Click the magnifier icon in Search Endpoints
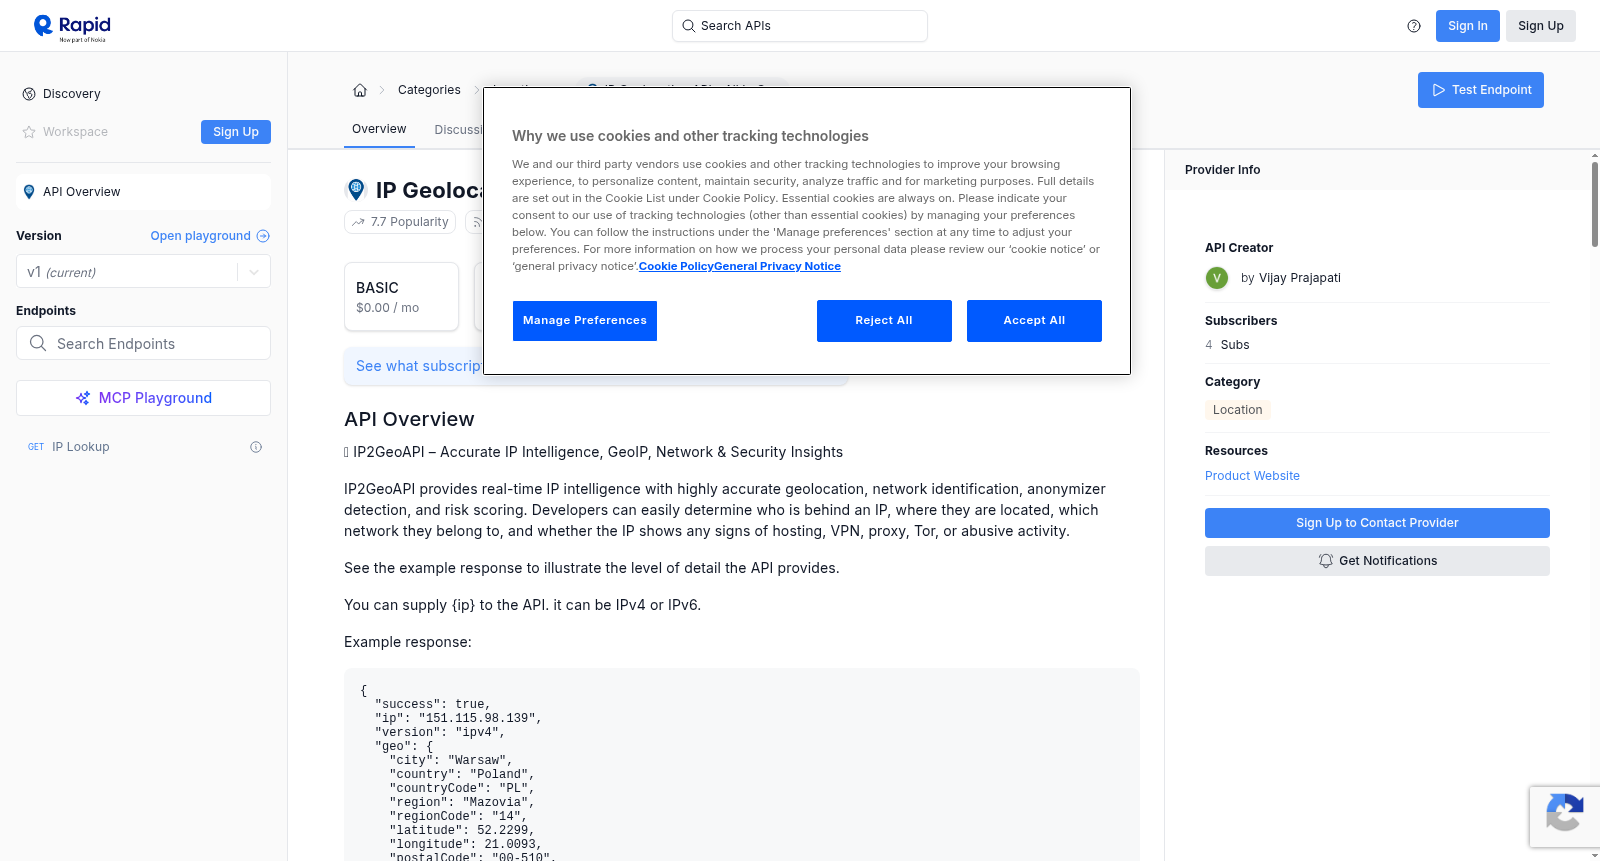 (x=38, y=343)
